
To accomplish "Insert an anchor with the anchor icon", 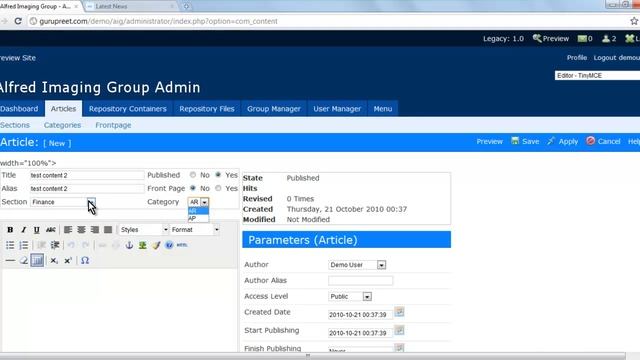I will (129, 245).
